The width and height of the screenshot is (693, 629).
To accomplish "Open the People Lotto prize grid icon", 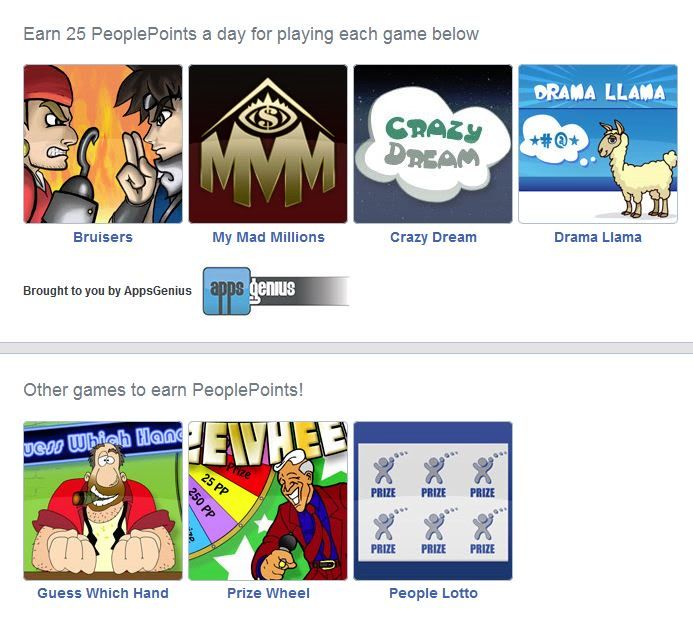I will coord(433,501).
